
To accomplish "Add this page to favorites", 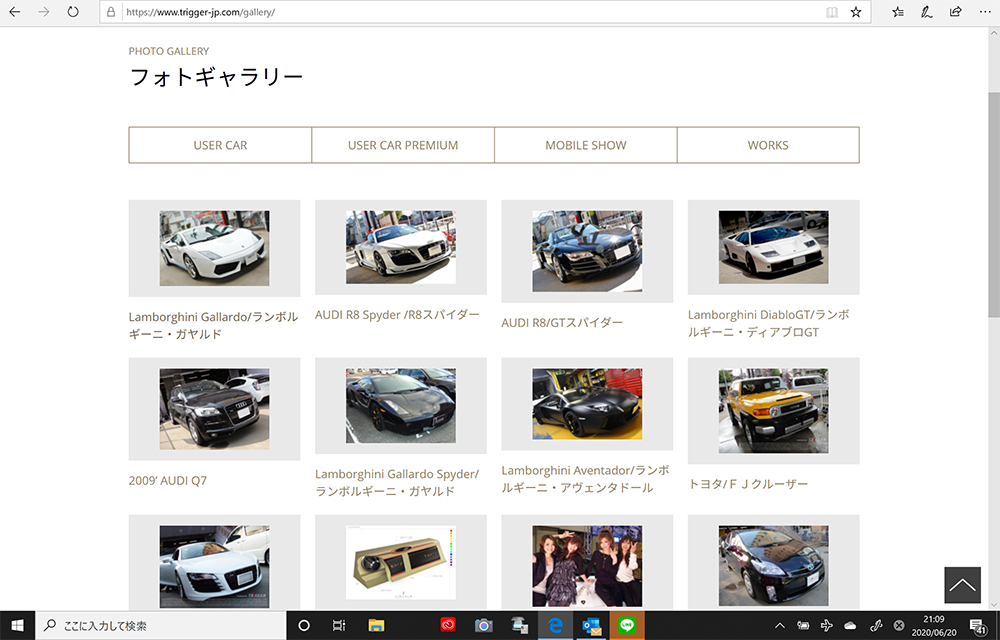I will [856, 12].
